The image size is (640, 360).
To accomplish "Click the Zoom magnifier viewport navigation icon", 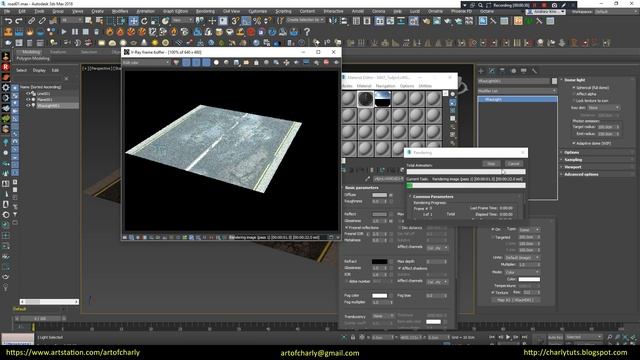I will pyautogui.click(x=609, y=337).
